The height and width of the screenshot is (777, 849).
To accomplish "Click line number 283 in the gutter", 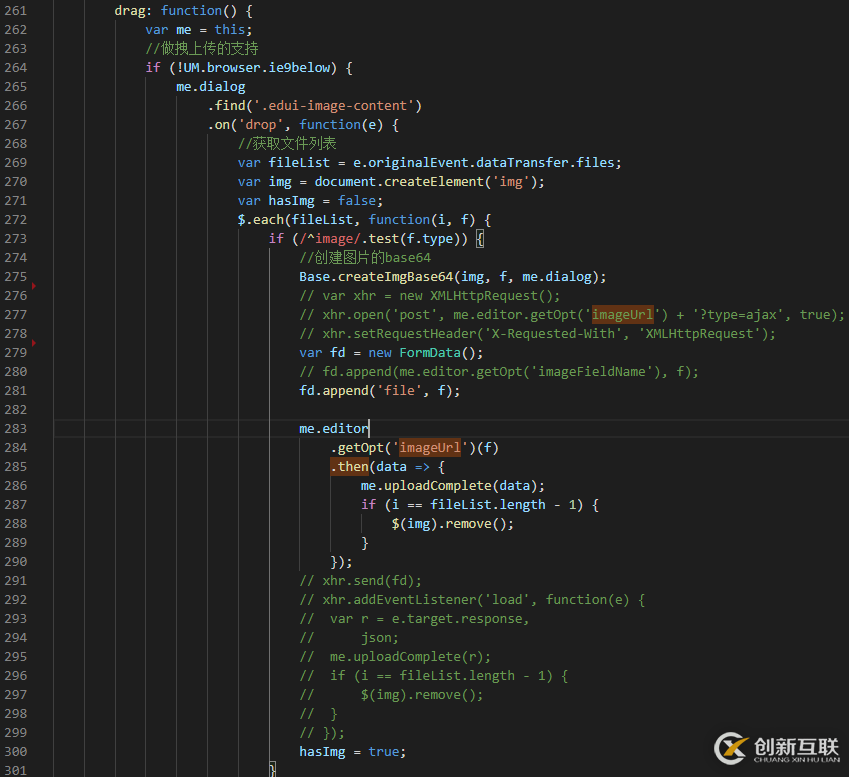I will pyautogui.click(x=15, y=429).
